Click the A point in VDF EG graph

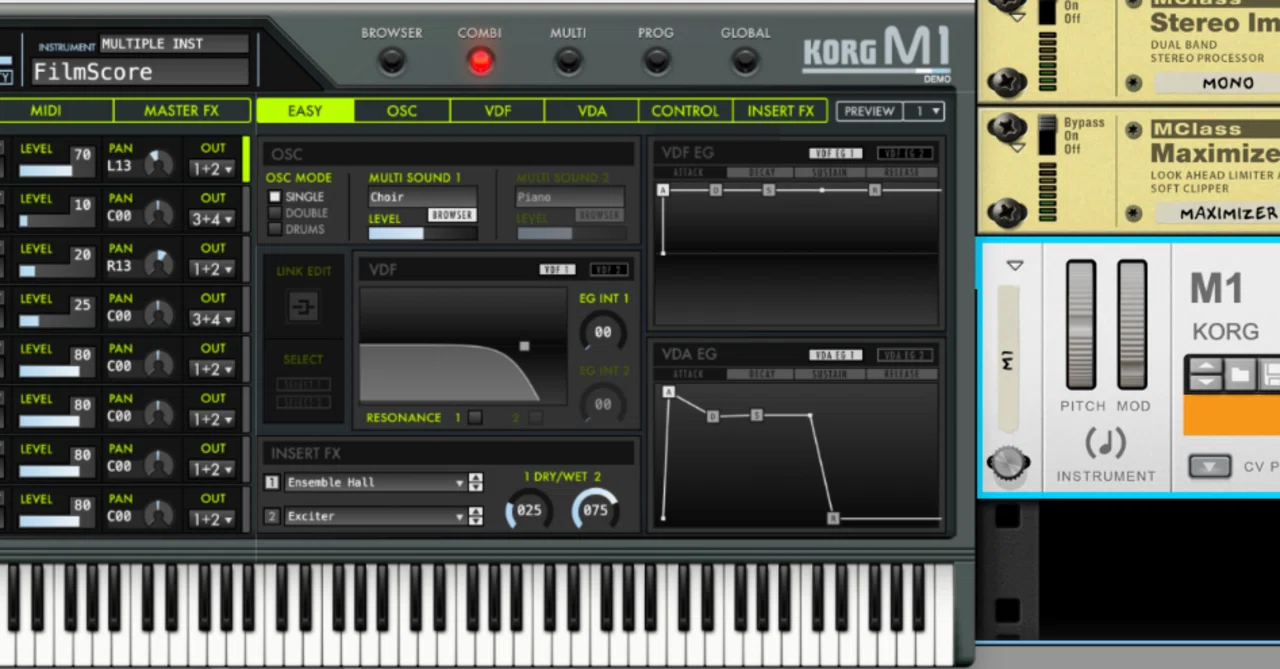coord(663,190)
